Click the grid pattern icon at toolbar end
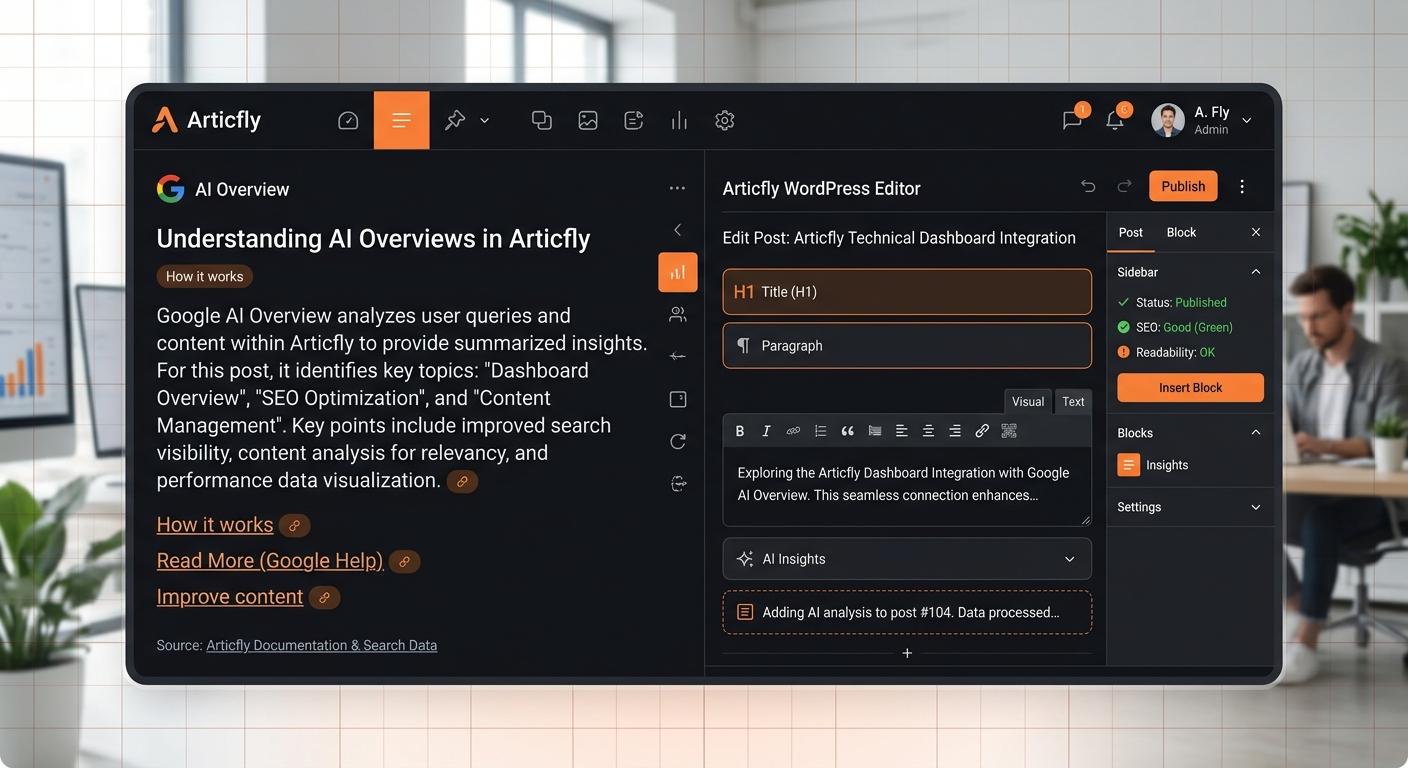Viewport: 1408px width, 768px height. click(1009, 431)
